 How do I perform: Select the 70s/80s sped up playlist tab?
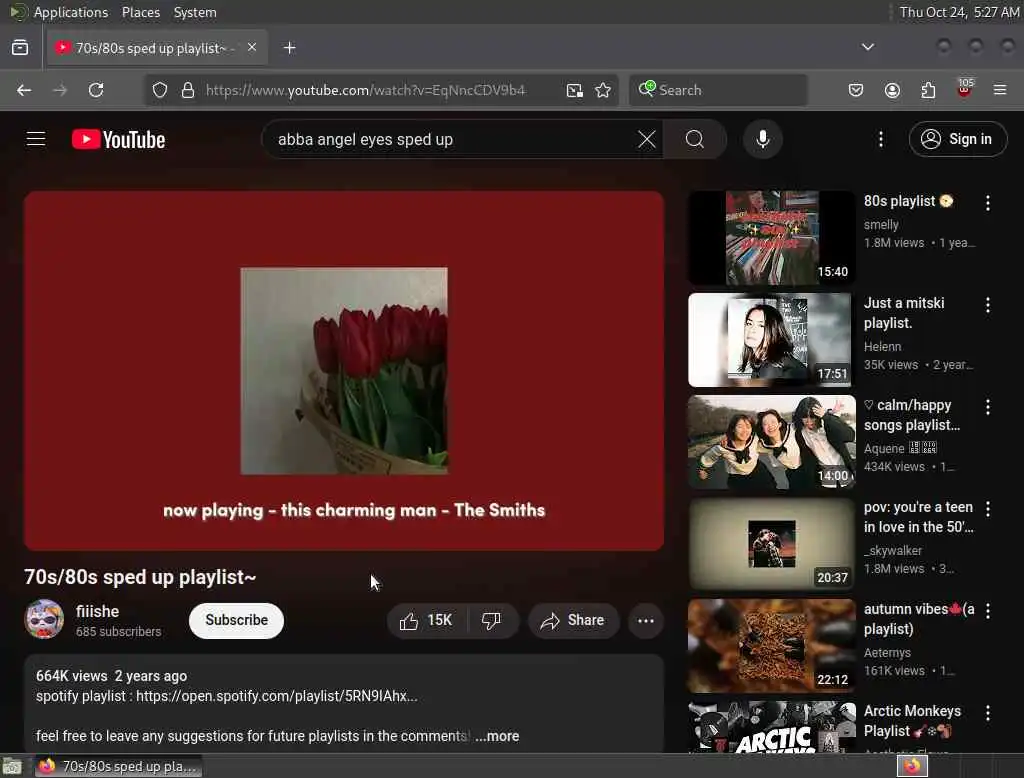(157, 48)
